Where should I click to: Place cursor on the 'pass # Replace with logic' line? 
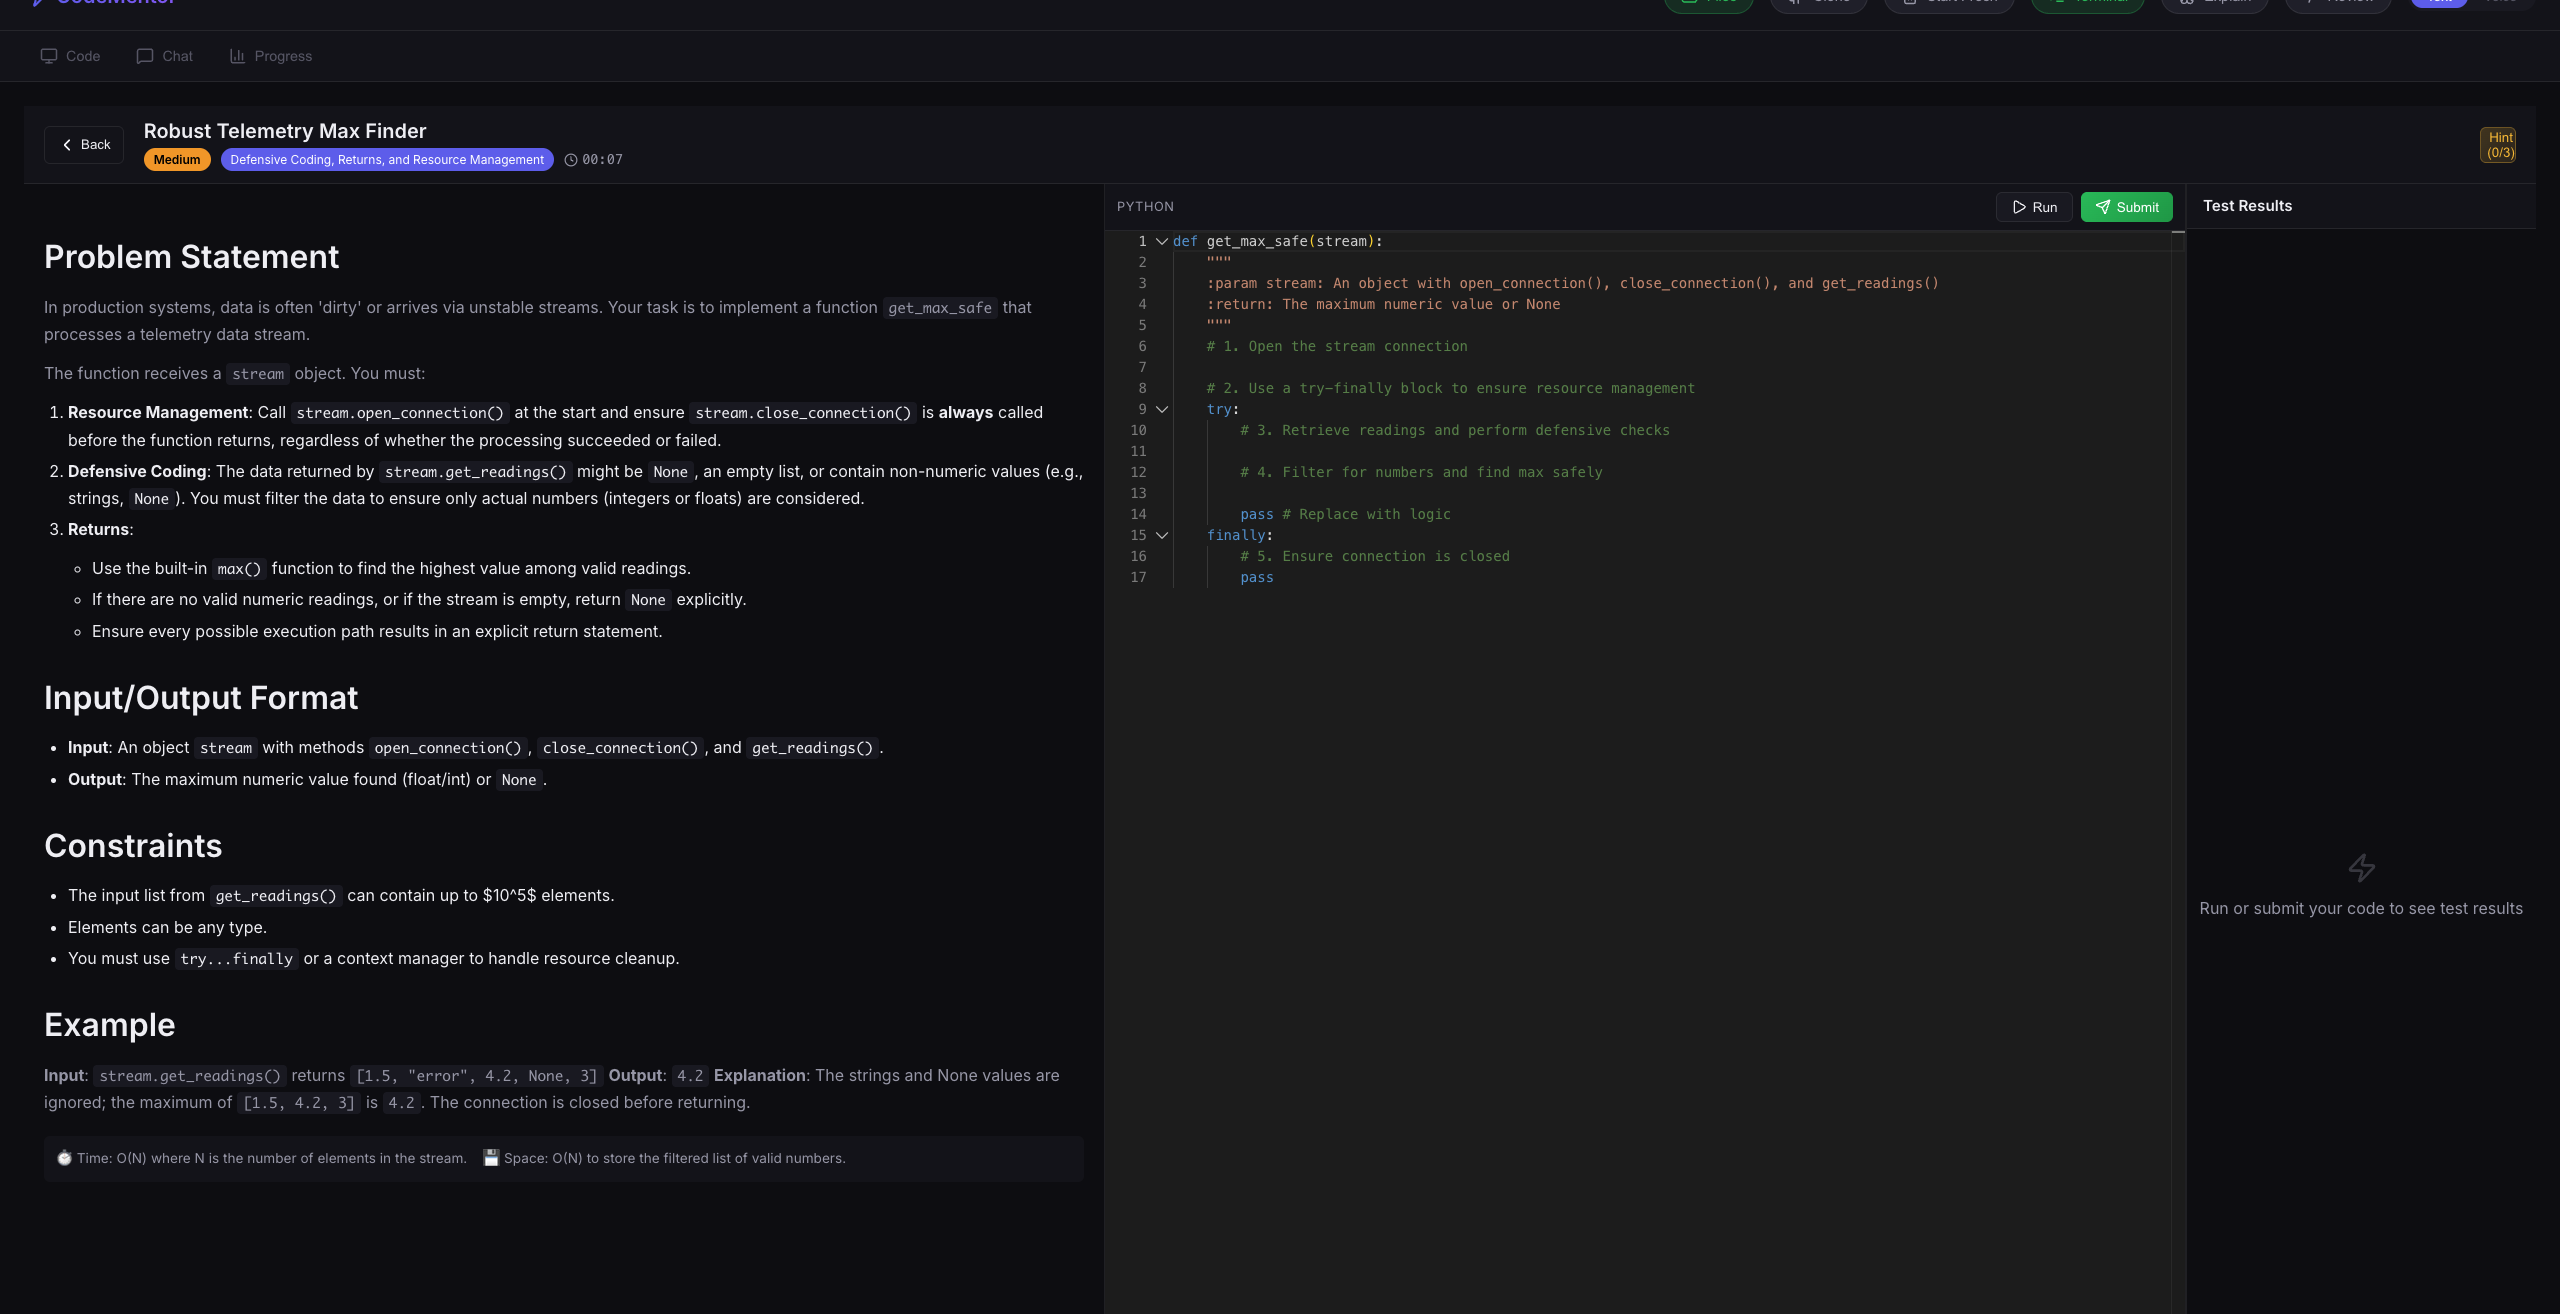[x=1344, y=514]
